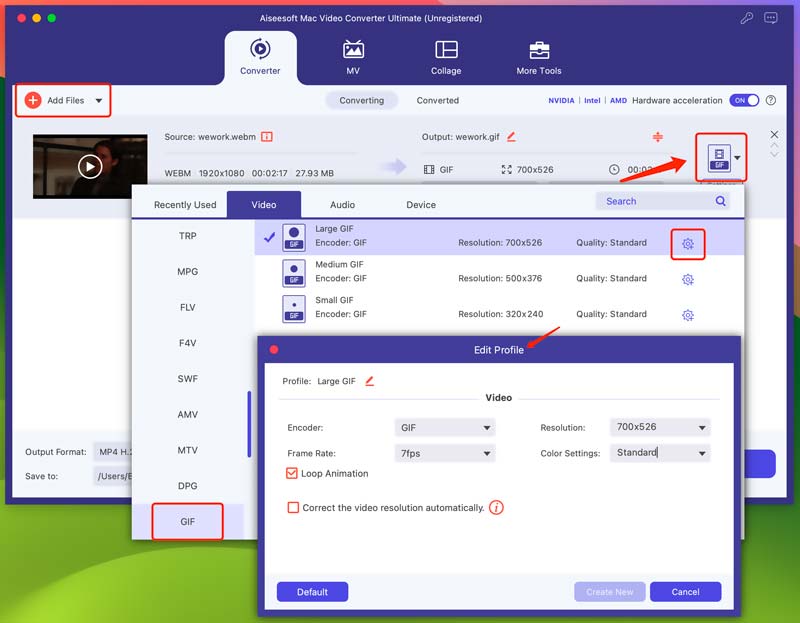The height and width of the screenshot is (623, 800).
Task: Open the Collage tool
Action: coord(446,50)
